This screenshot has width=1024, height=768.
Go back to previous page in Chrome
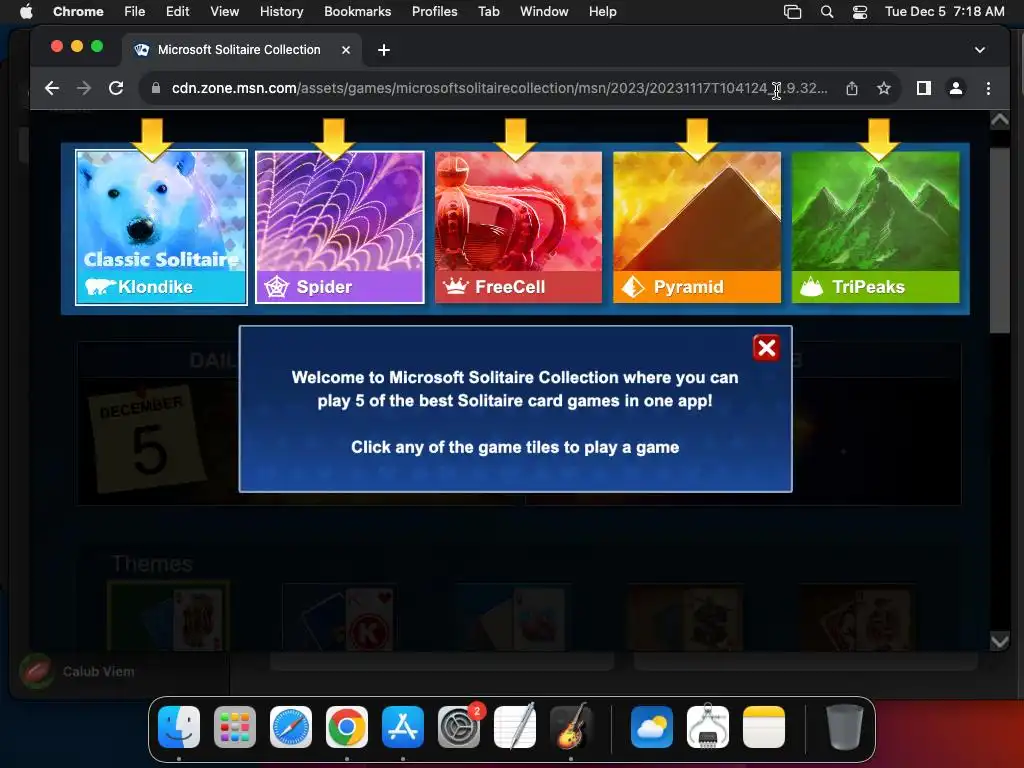tap(52, 88)
